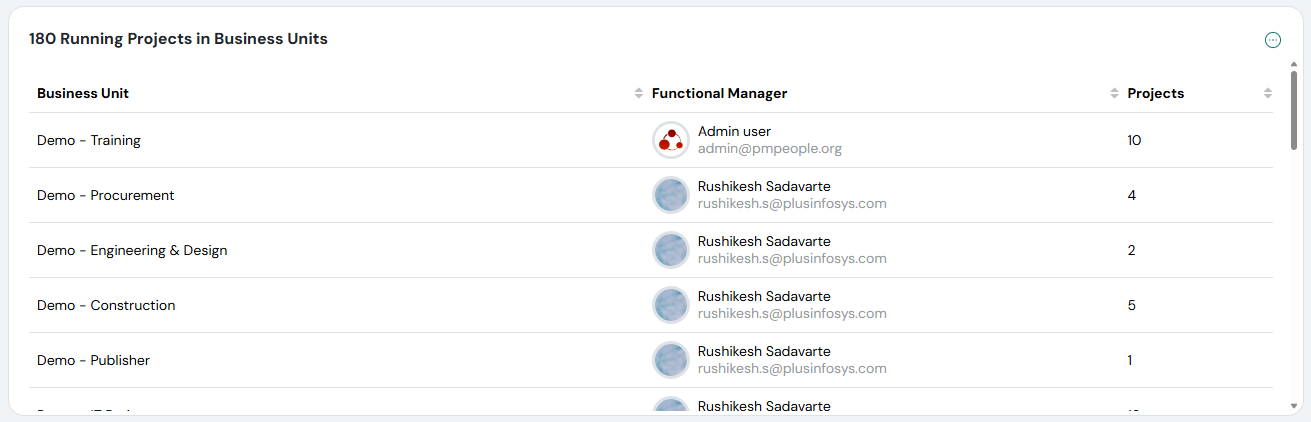Click the scrollbar up arrow
This screenshot has width=1311, height=422.
1294,64
